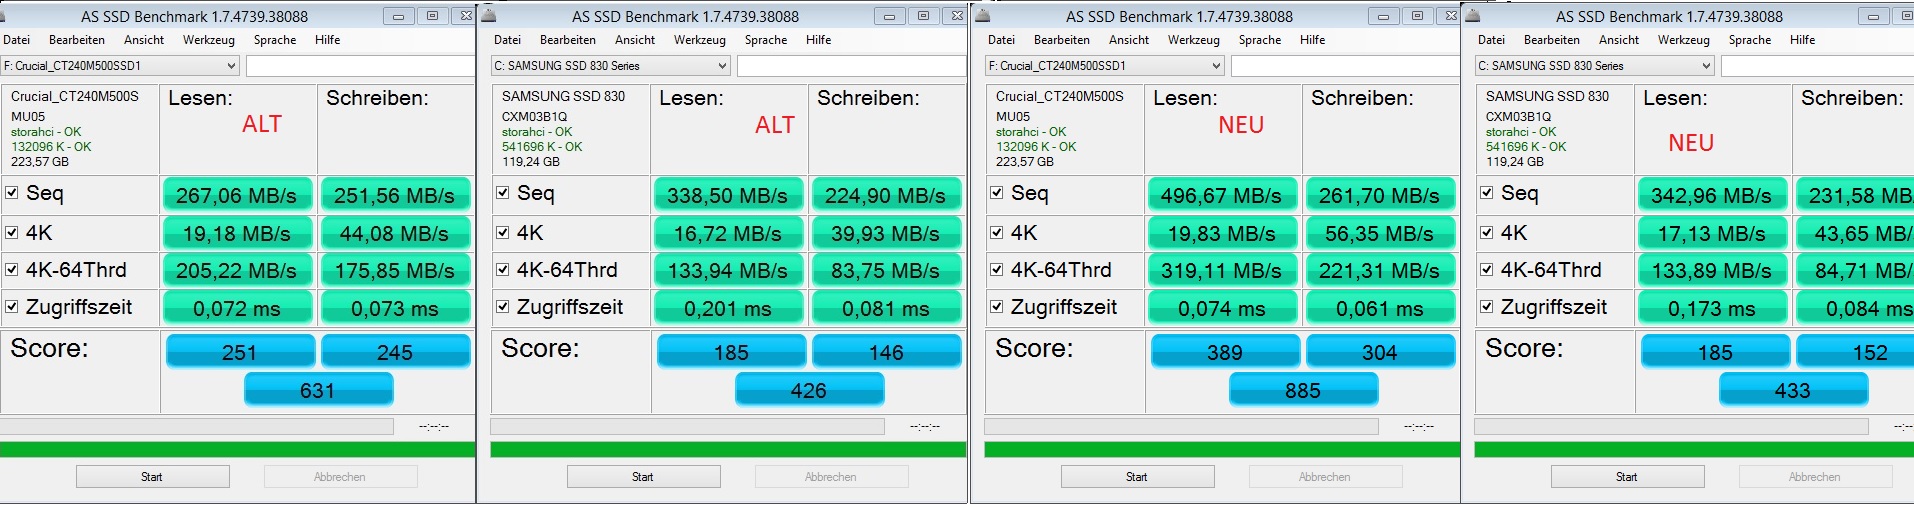This screenshot has width=1914, height=507.
Task: Open the Samsung drive dropdown in the score 426 window
Action: click(x=611, y=65)
